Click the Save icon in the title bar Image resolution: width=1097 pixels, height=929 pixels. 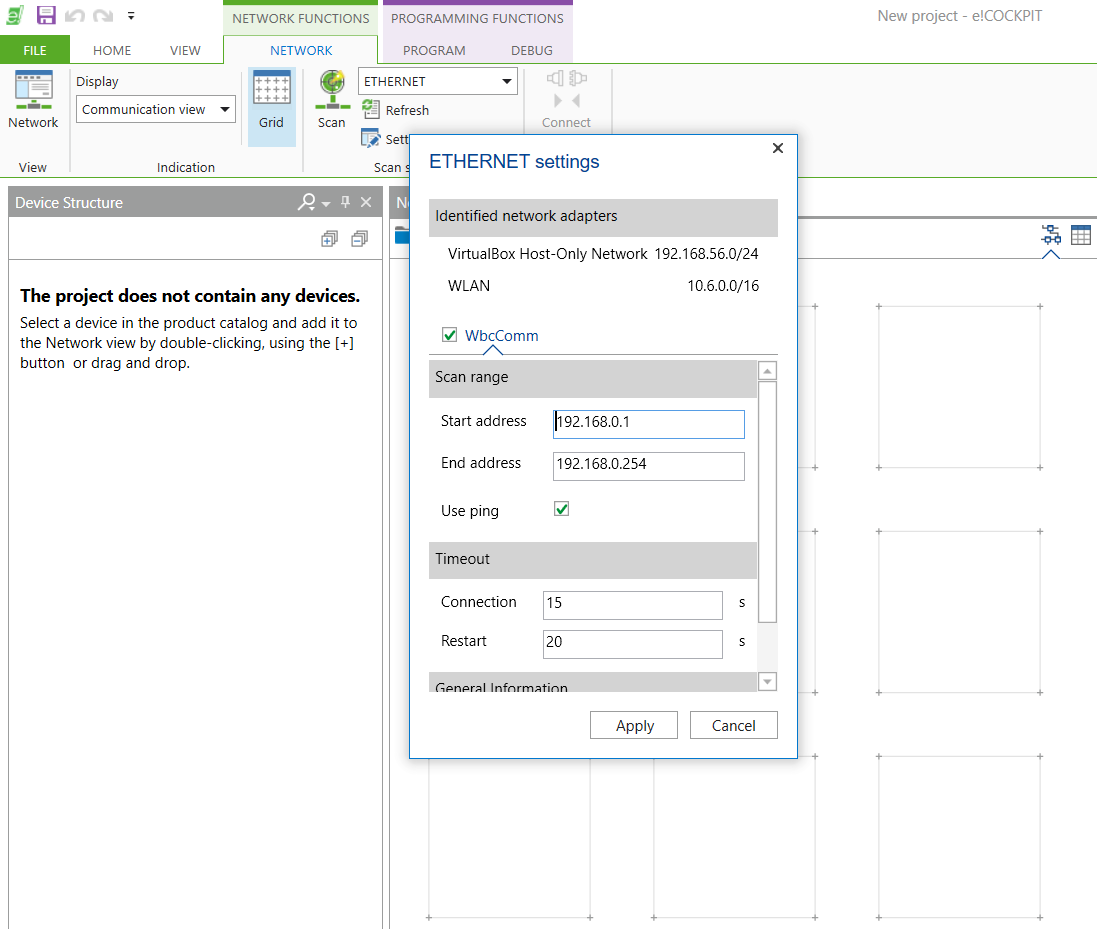(46, 15)
